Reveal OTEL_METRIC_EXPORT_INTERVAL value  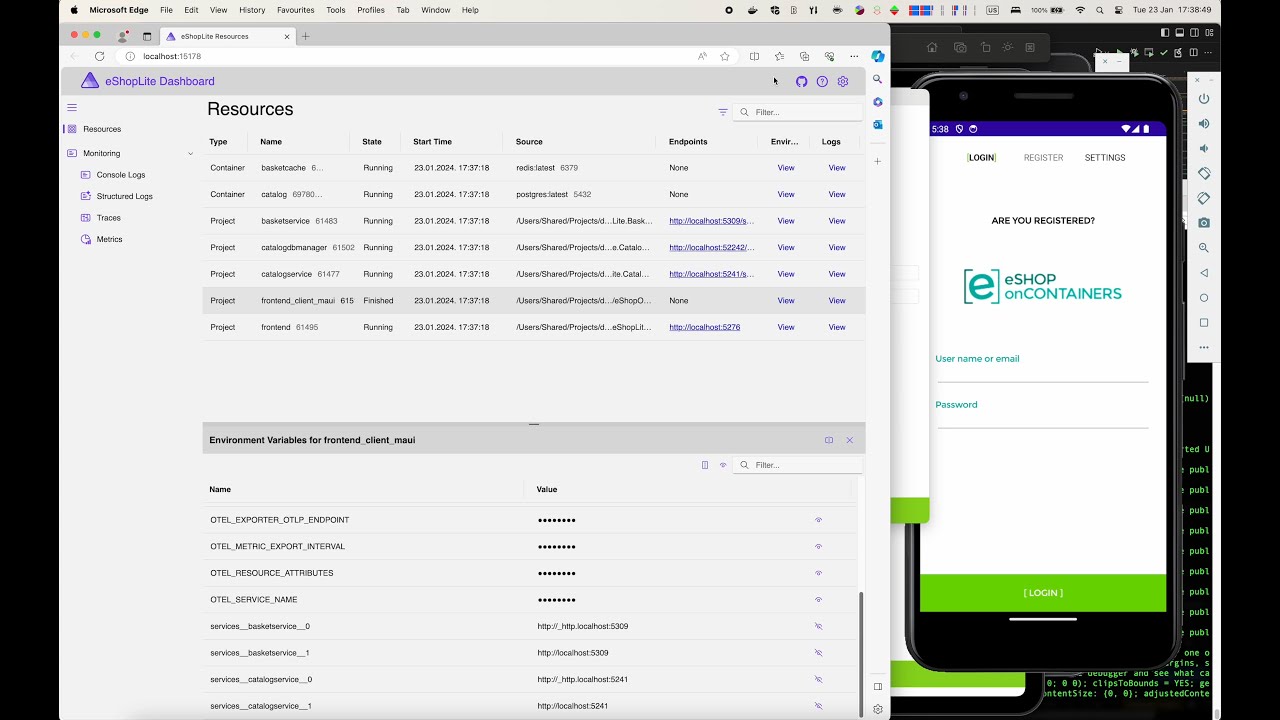818,547
